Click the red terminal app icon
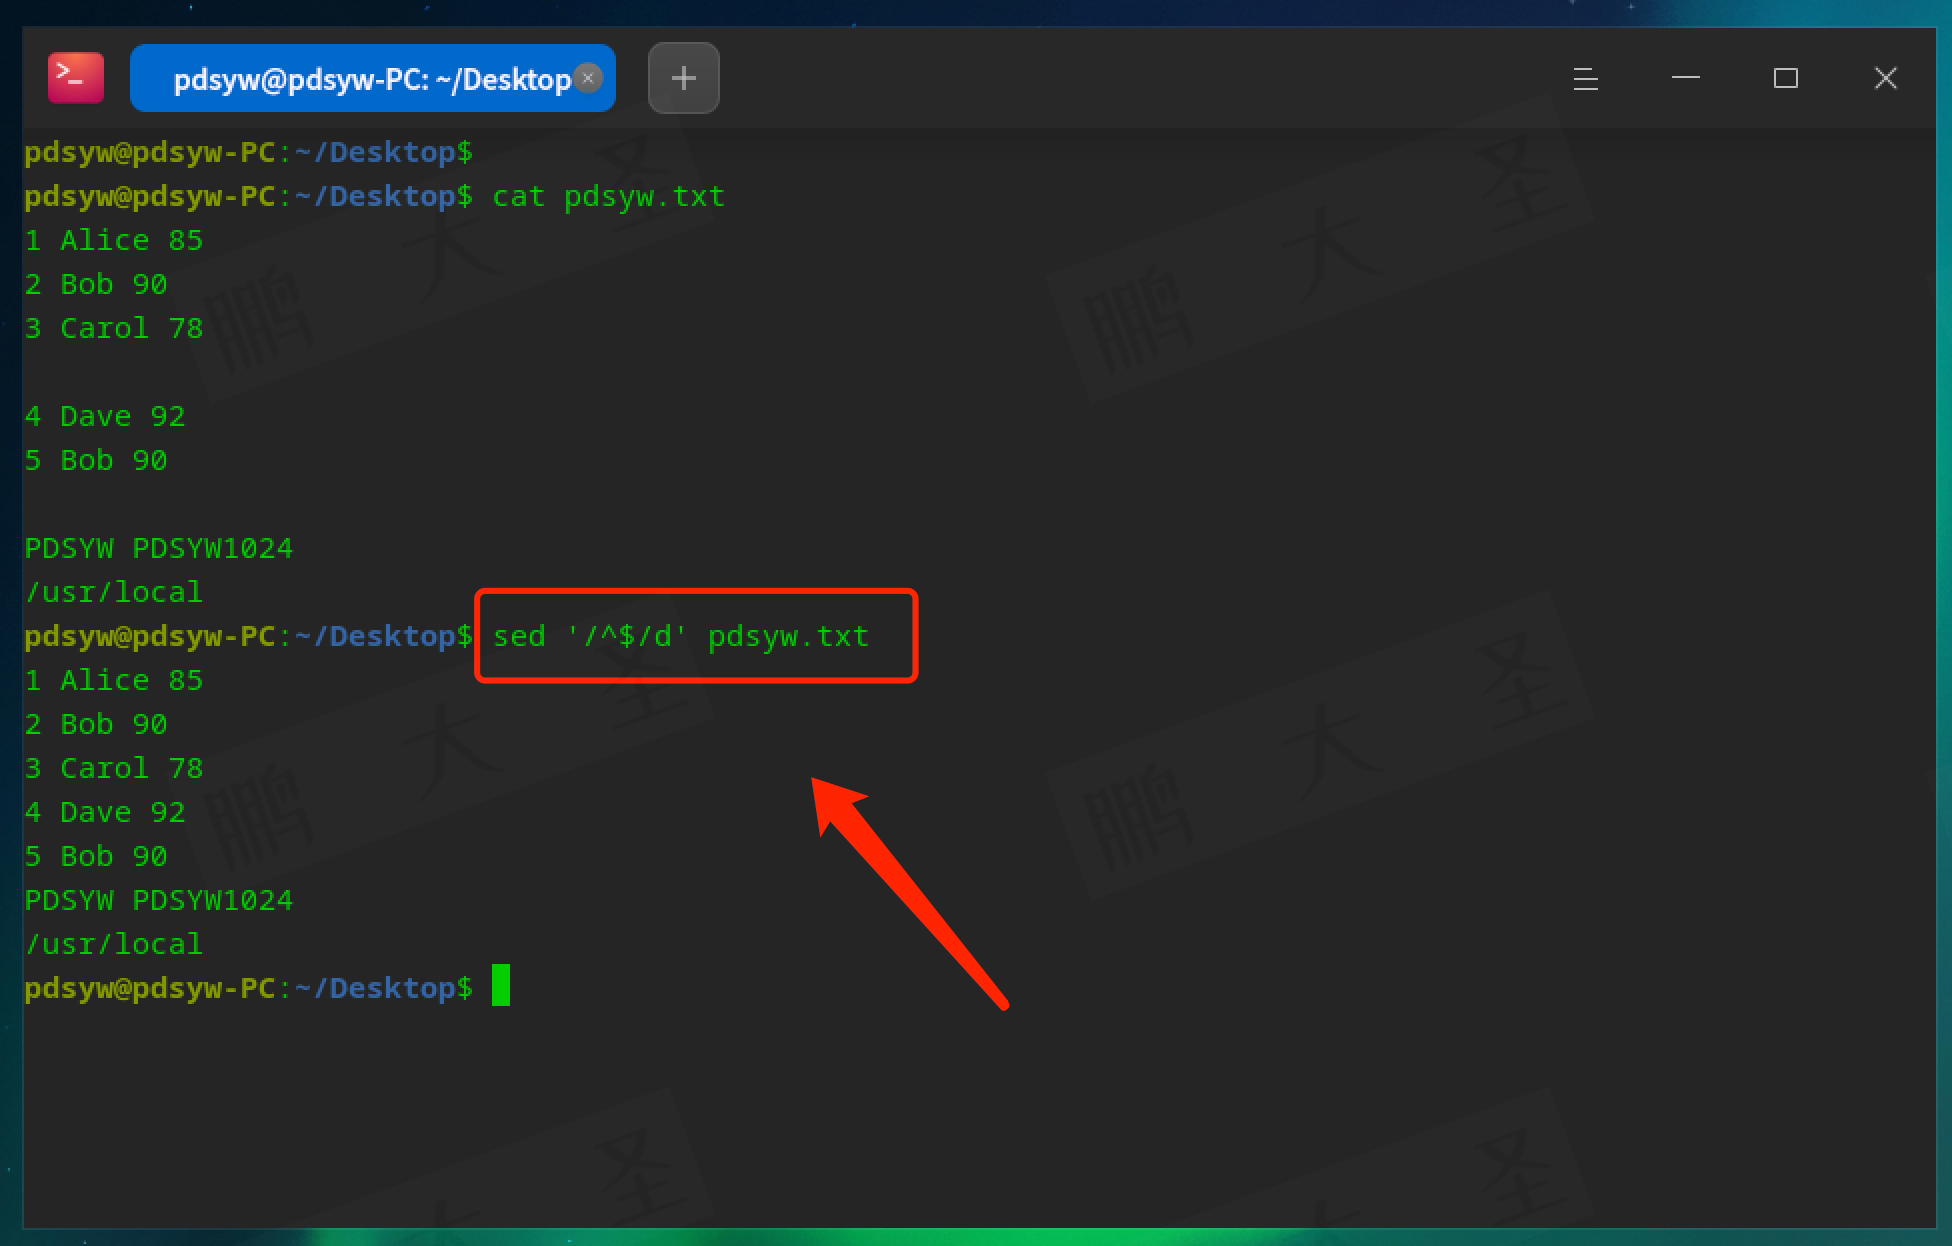Image resolution: width=1952 pixels, height=1246 pixels. 76,78
